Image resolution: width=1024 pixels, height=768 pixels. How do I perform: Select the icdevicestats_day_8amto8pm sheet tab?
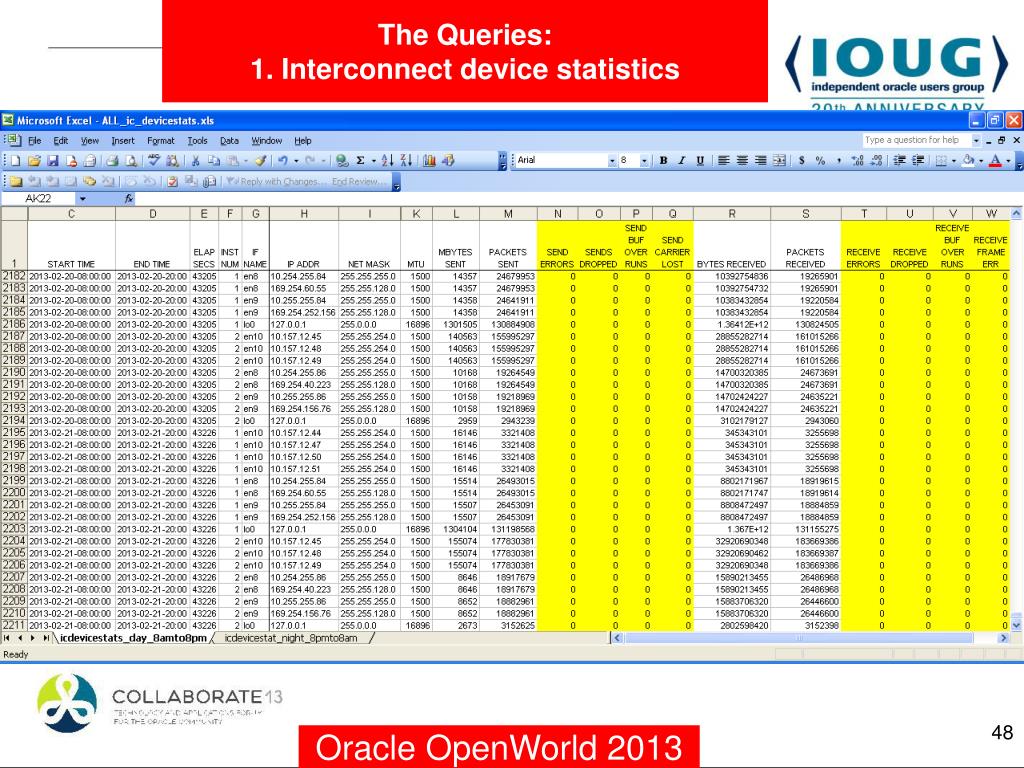pos(133,638)
